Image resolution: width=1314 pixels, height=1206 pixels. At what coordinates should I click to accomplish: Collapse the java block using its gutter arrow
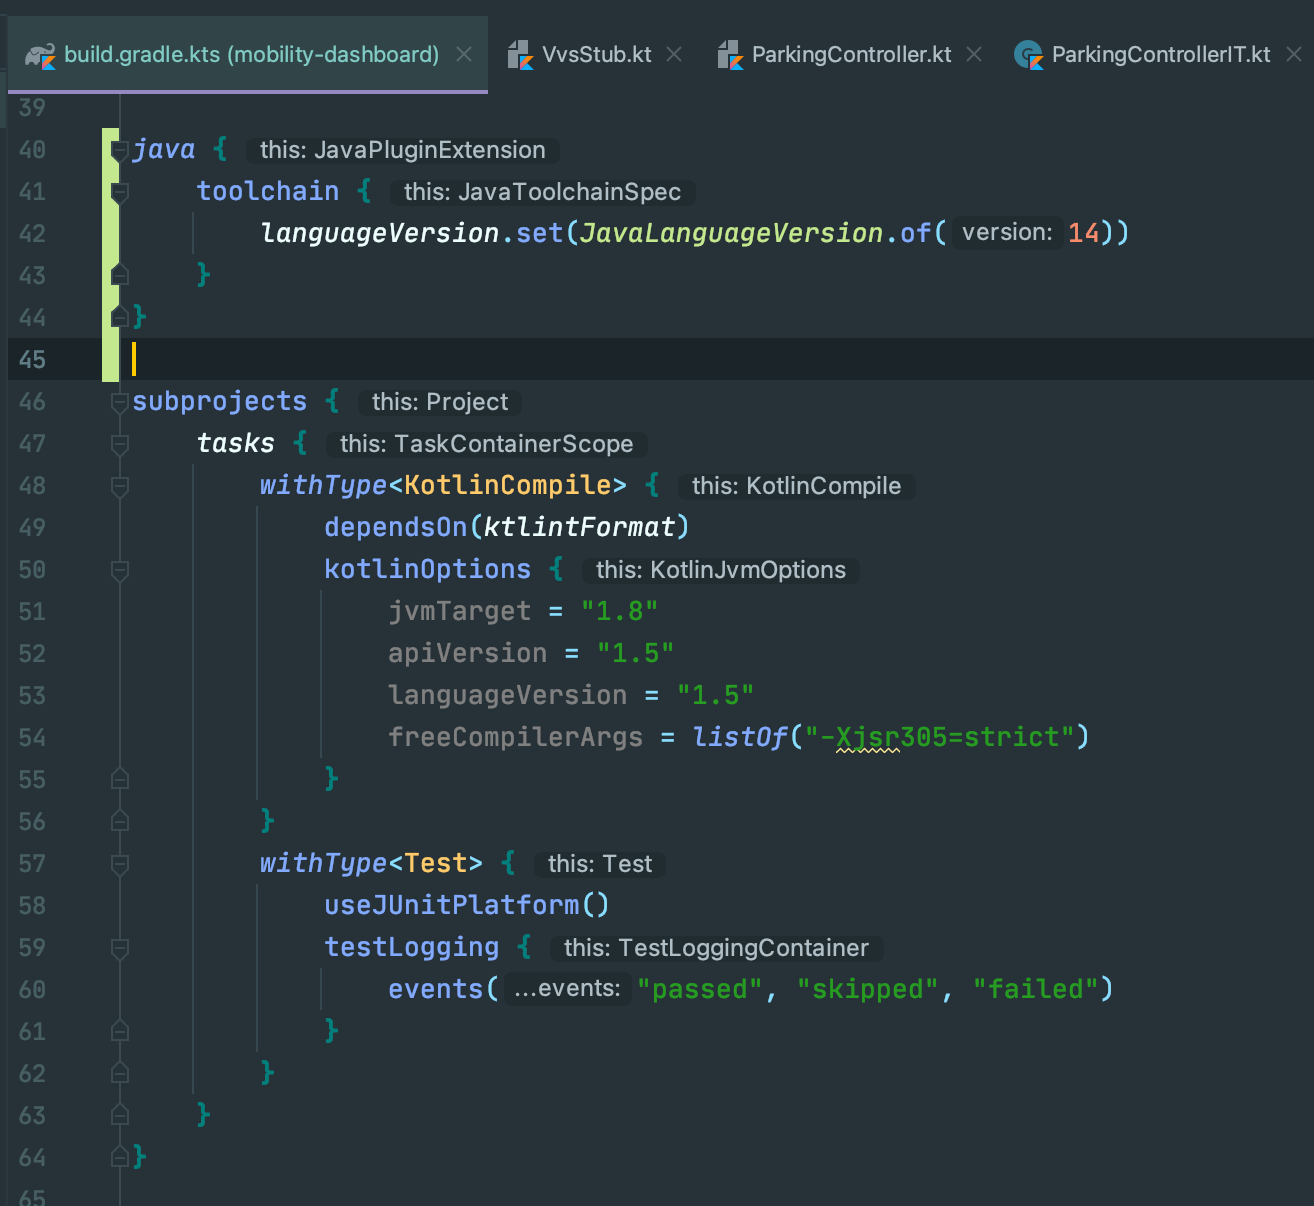(x=119, y=148)
